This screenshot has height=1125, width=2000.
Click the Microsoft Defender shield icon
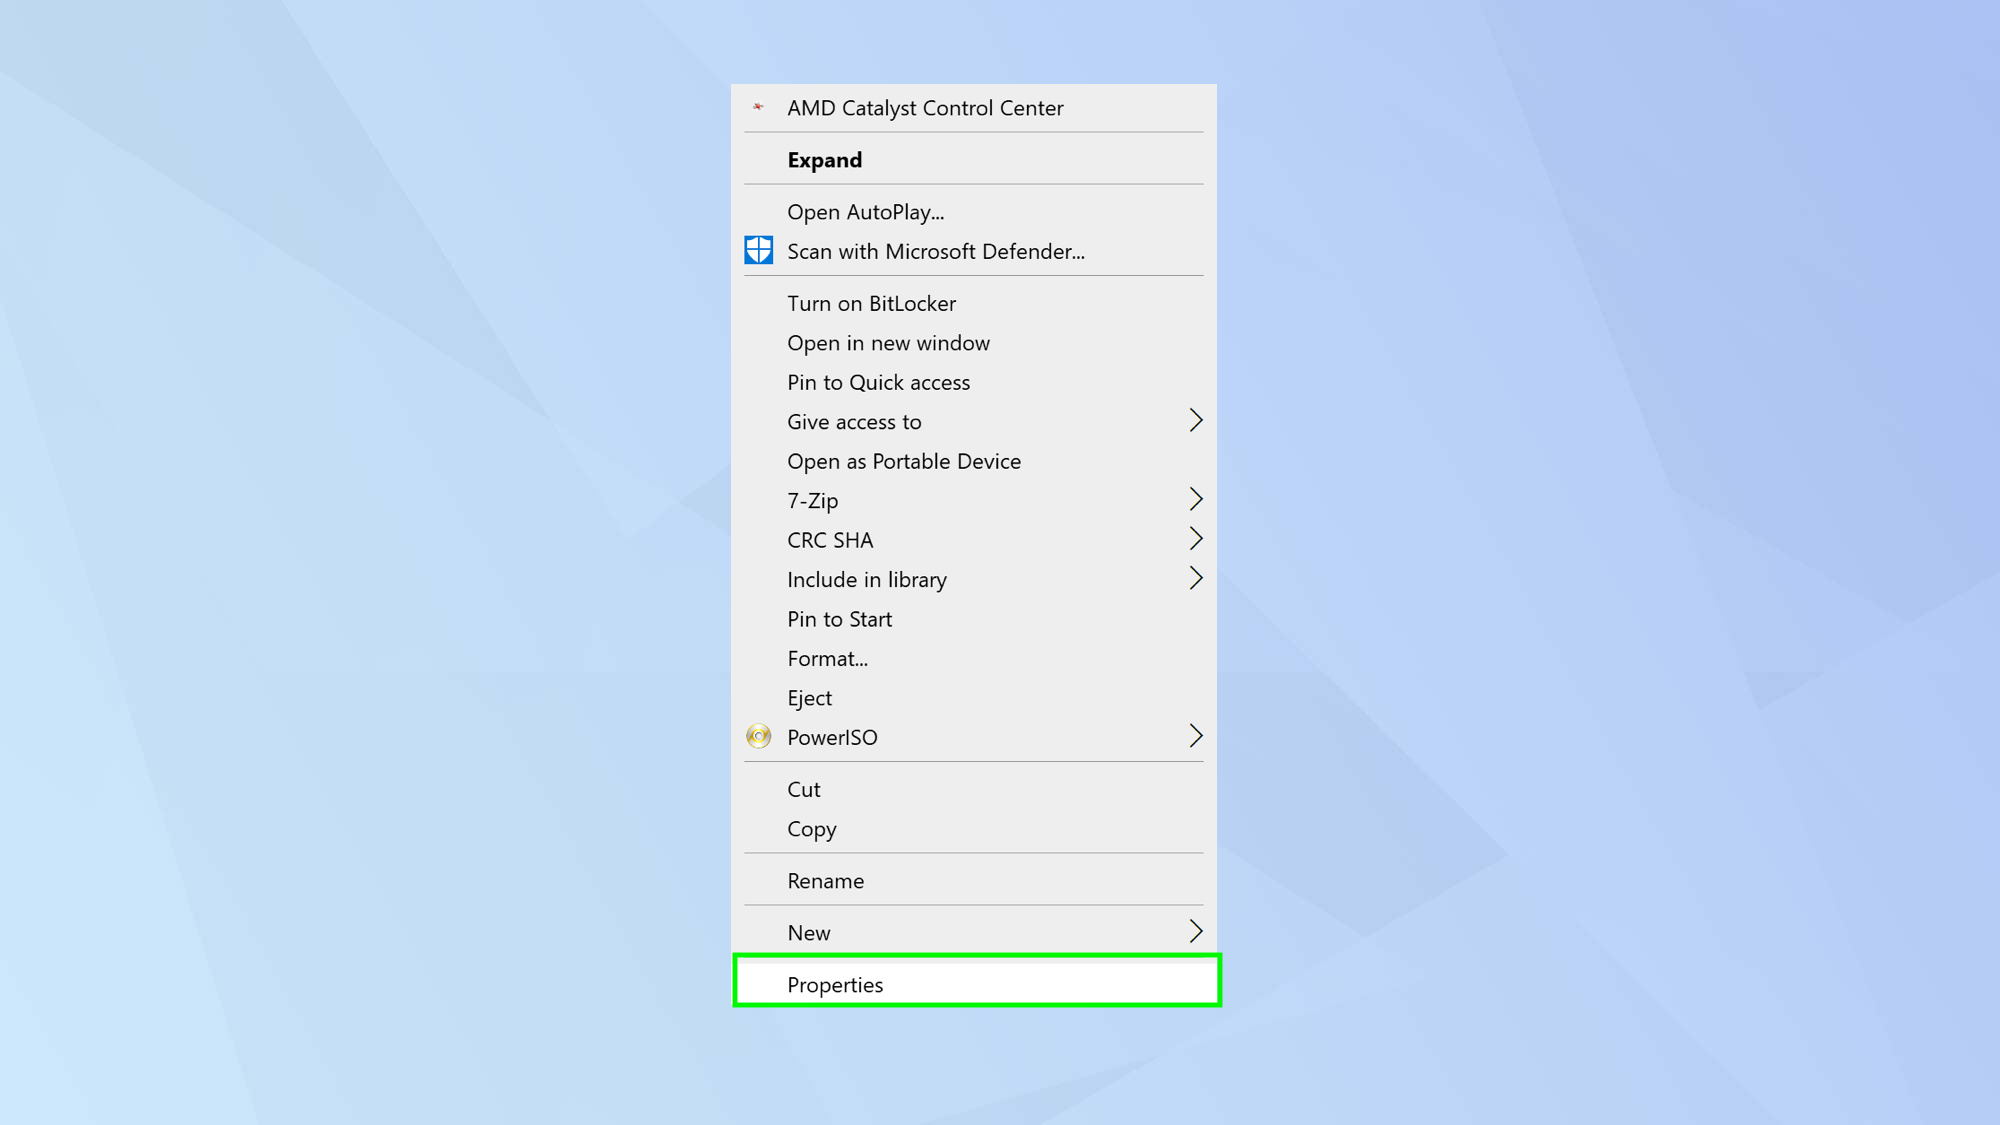[758, 250]
